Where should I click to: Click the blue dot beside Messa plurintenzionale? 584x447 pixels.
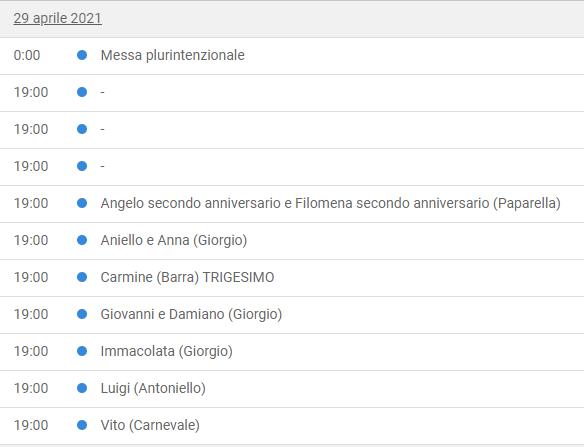[82, 55]
